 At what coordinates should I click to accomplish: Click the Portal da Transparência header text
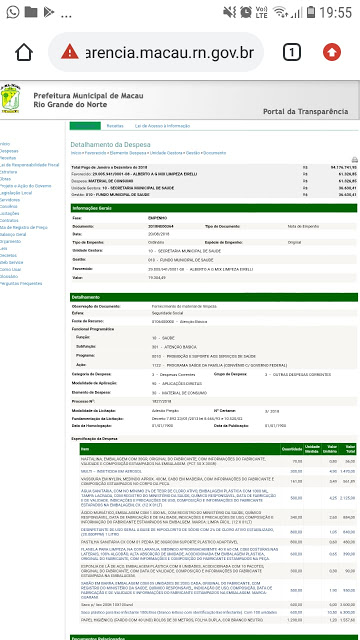pyautogui.click(x=306, y=111)
